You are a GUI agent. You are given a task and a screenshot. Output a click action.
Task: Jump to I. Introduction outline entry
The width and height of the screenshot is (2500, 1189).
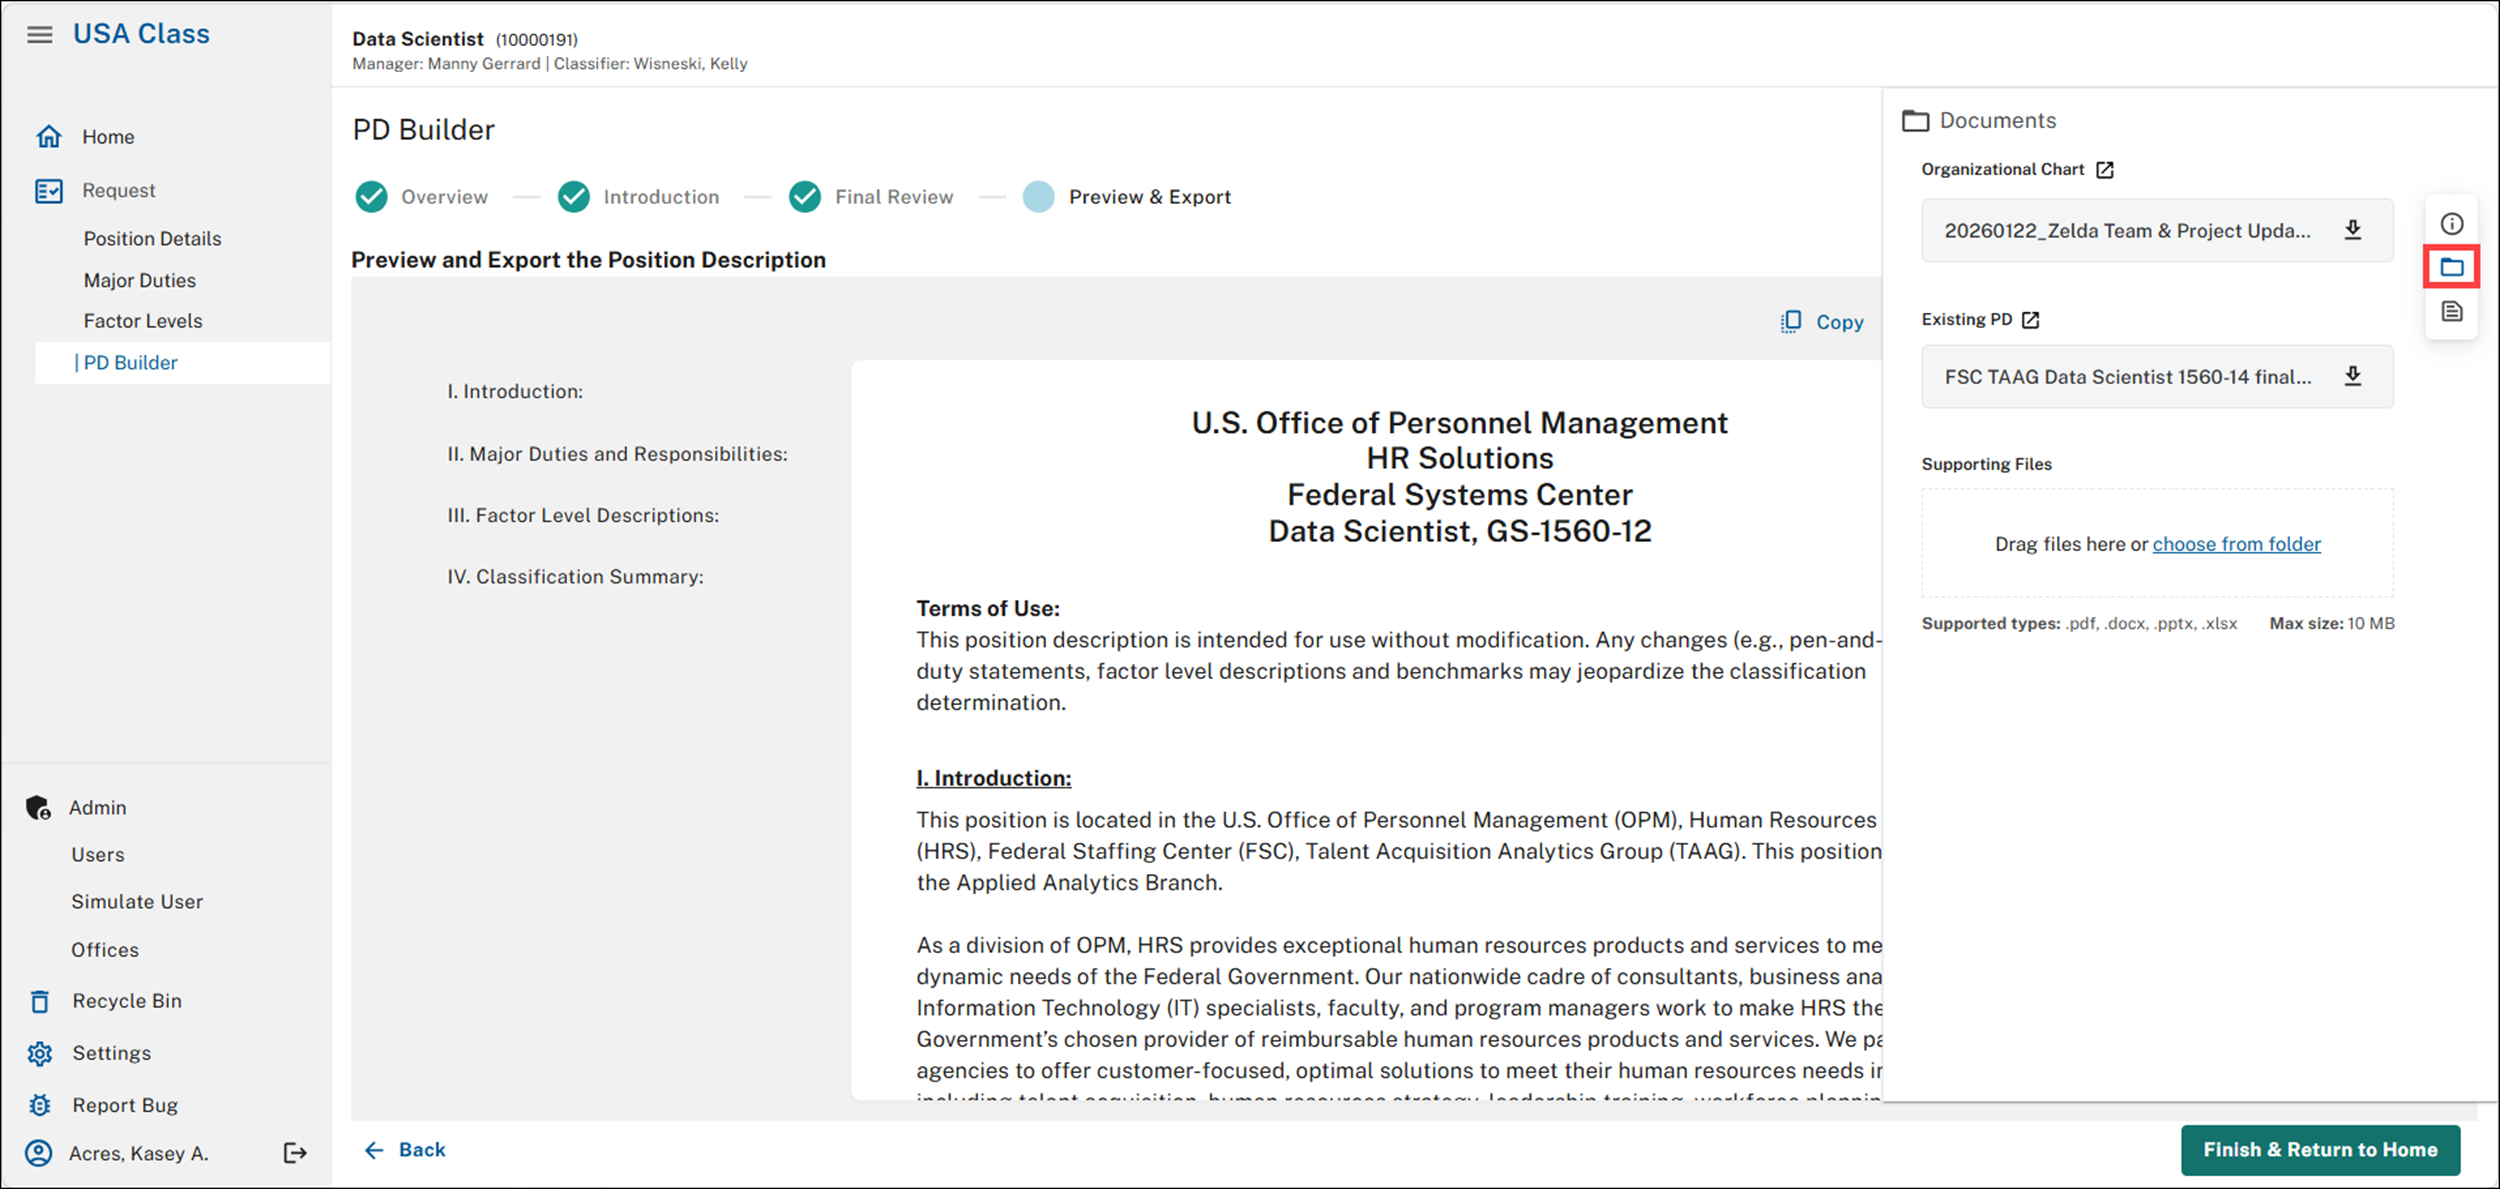tap(515, 391)
